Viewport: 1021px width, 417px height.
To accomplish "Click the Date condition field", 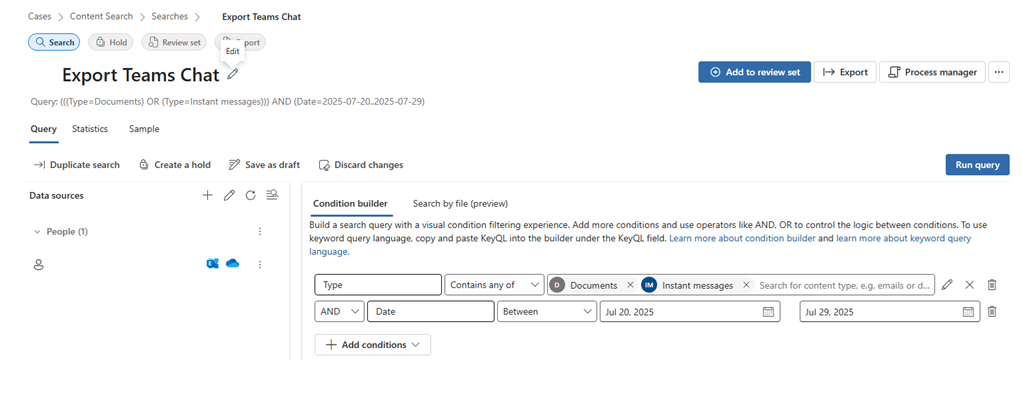I will (430, 311).
